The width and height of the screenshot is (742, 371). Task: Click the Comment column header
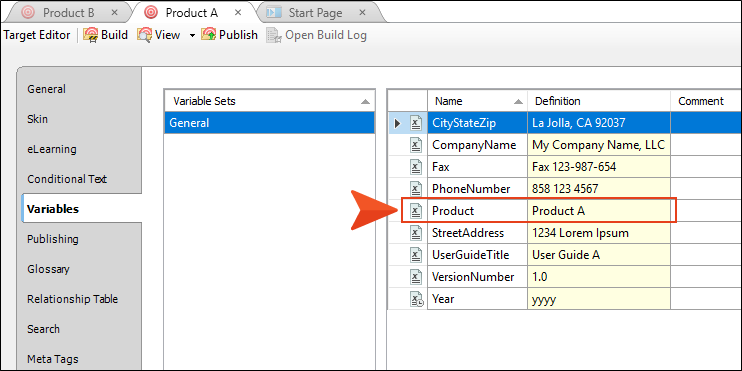click(x=706, y=101)
